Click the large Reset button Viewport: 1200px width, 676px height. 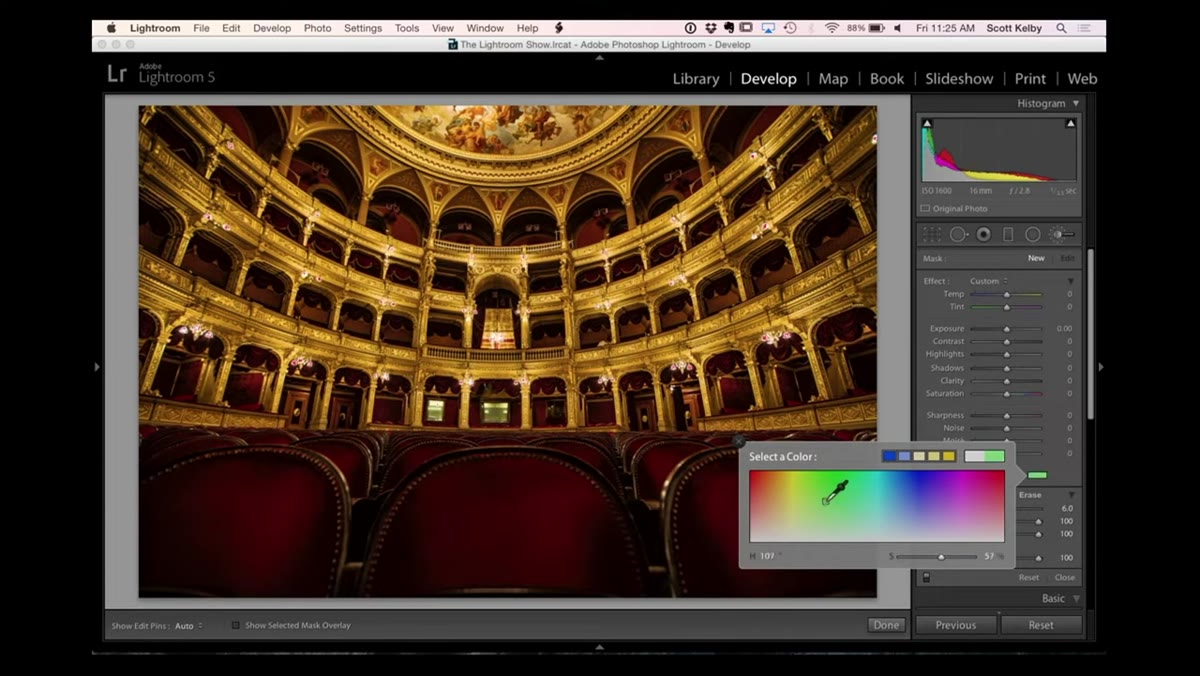pos(1041,625)
